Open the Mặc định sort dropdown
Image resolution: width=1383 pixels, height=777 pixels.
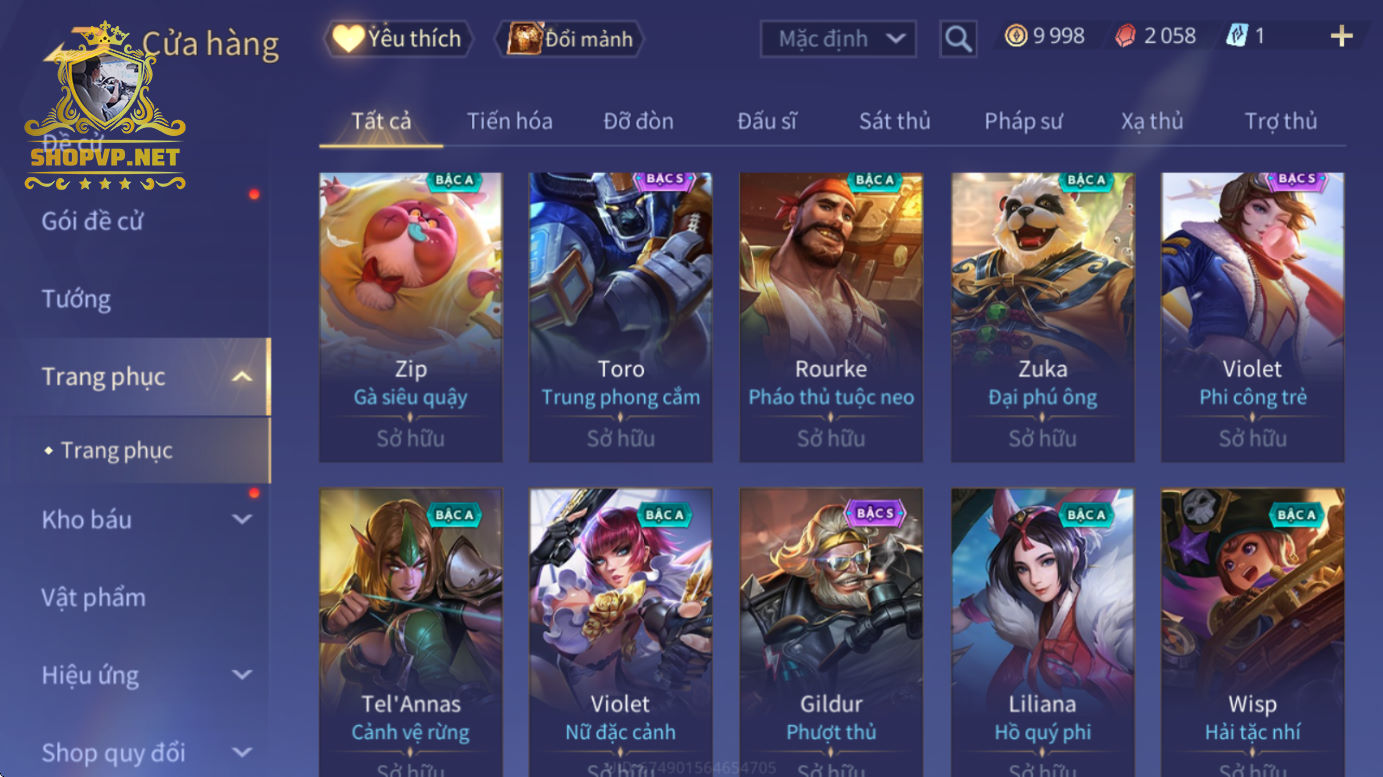click(x=840, y=39)
